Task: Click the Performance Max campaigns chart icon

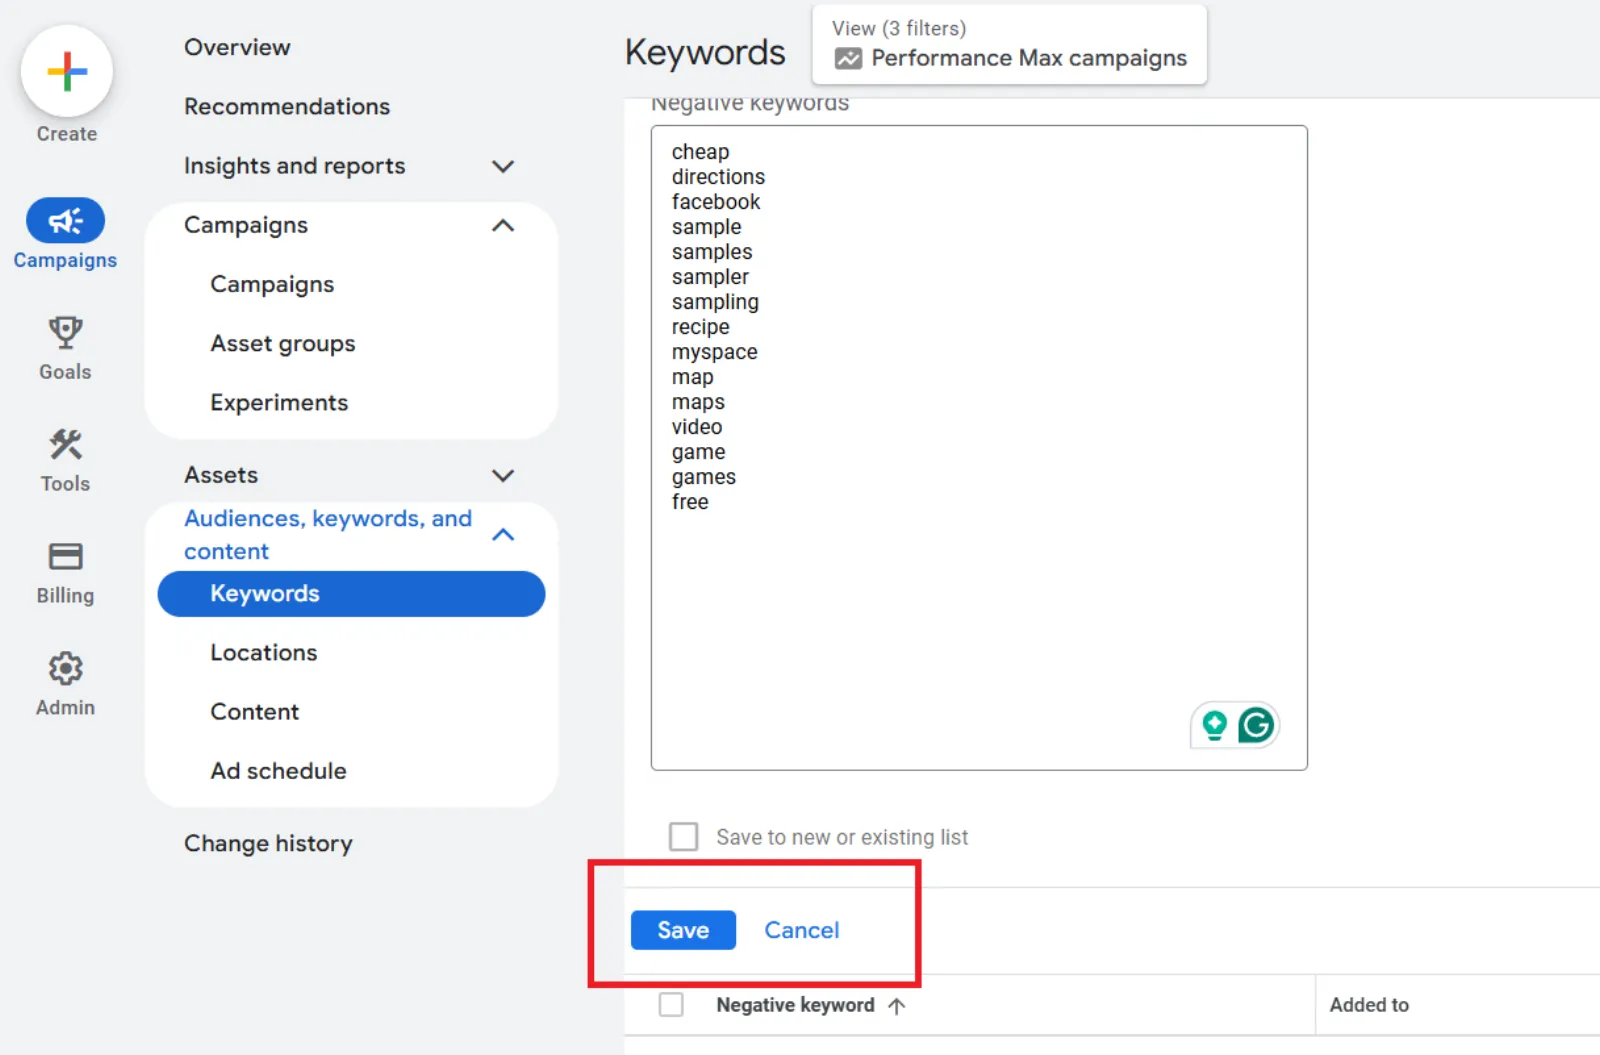Action: point(848,59)
